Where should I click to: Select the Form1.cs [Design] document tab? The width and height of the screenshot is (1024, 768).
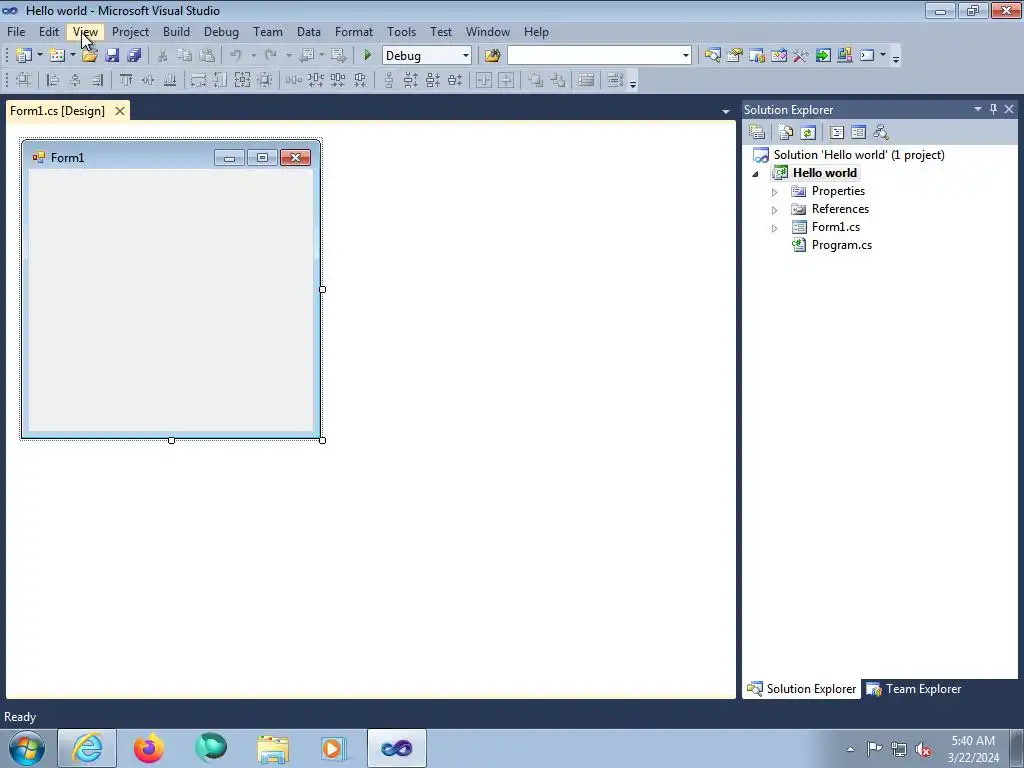(57, 111)
